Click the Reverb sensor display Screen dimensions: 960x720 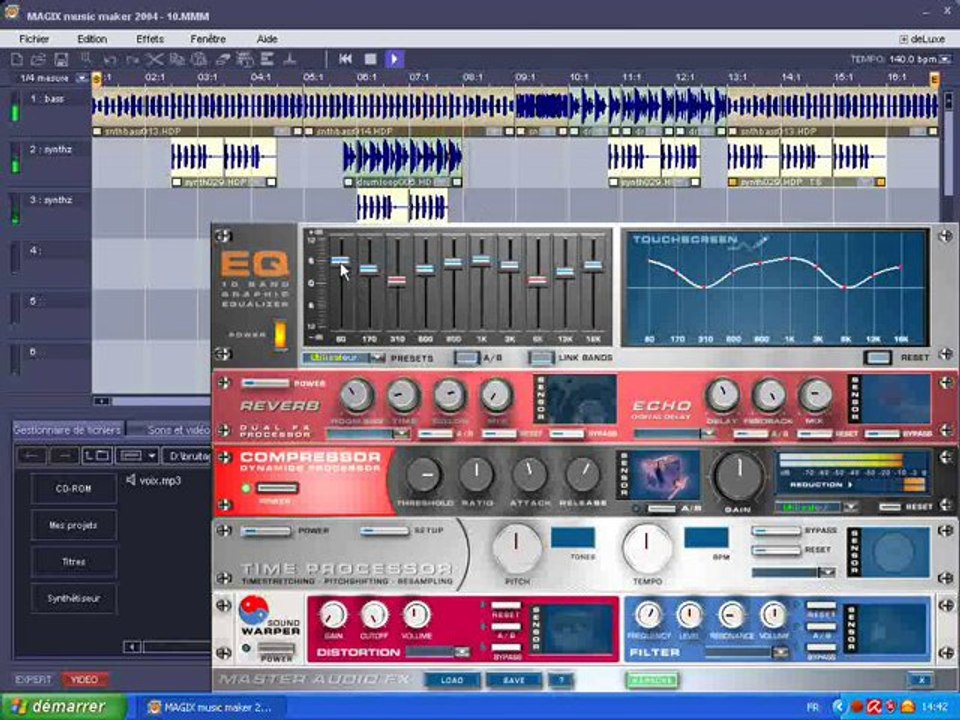[581, 399]
